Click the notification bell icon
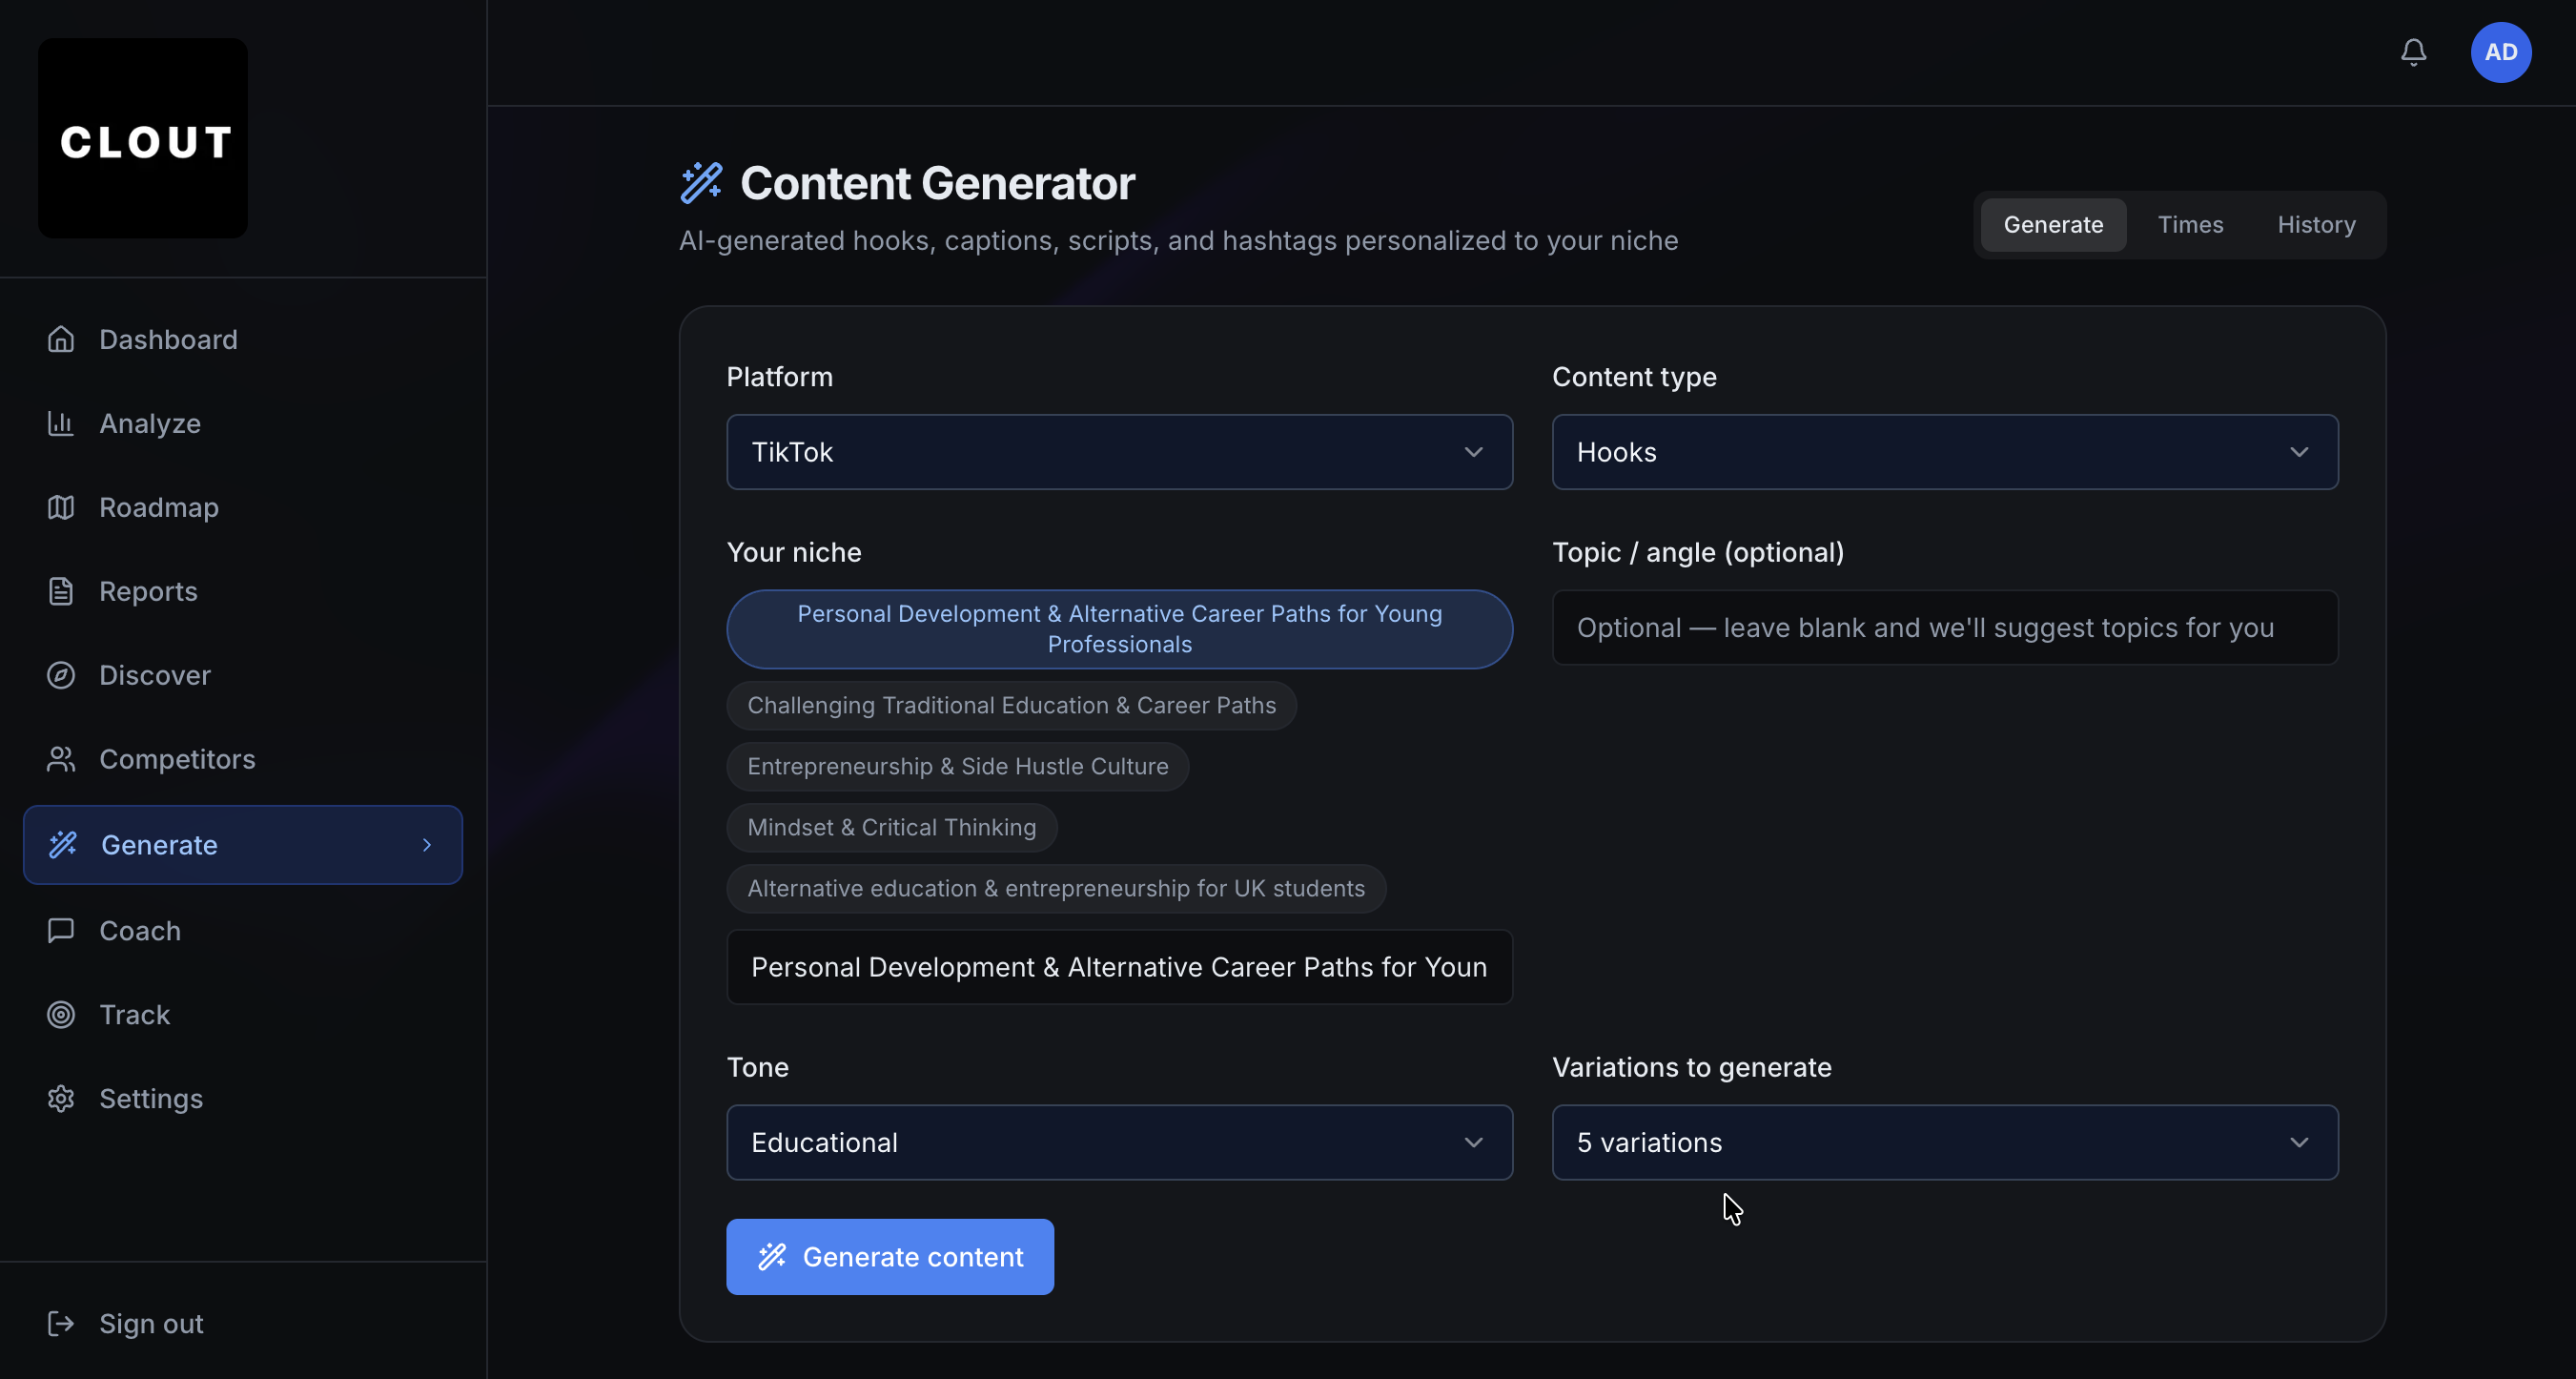Viewport: 2576px width, 1379px height. coord(2413,52)
